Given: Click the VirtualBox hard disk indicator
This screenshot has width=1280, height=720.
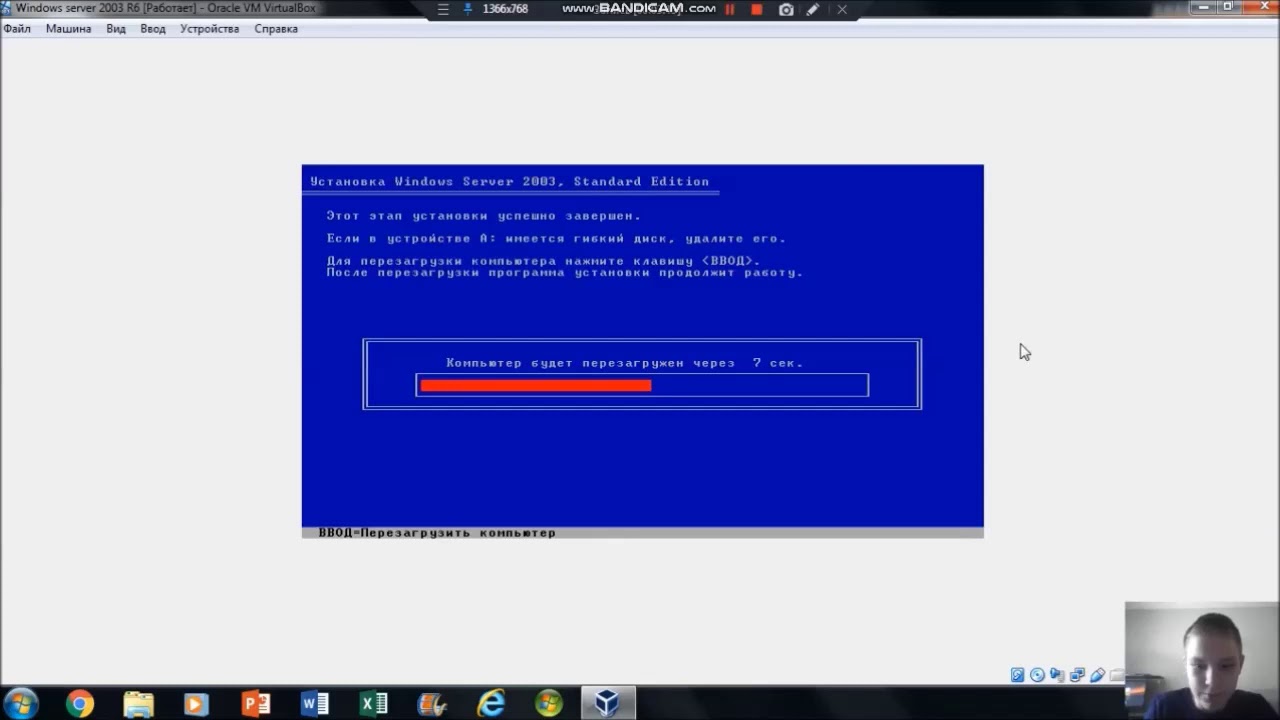Looking at the screenshot, I should (1017, 675).
